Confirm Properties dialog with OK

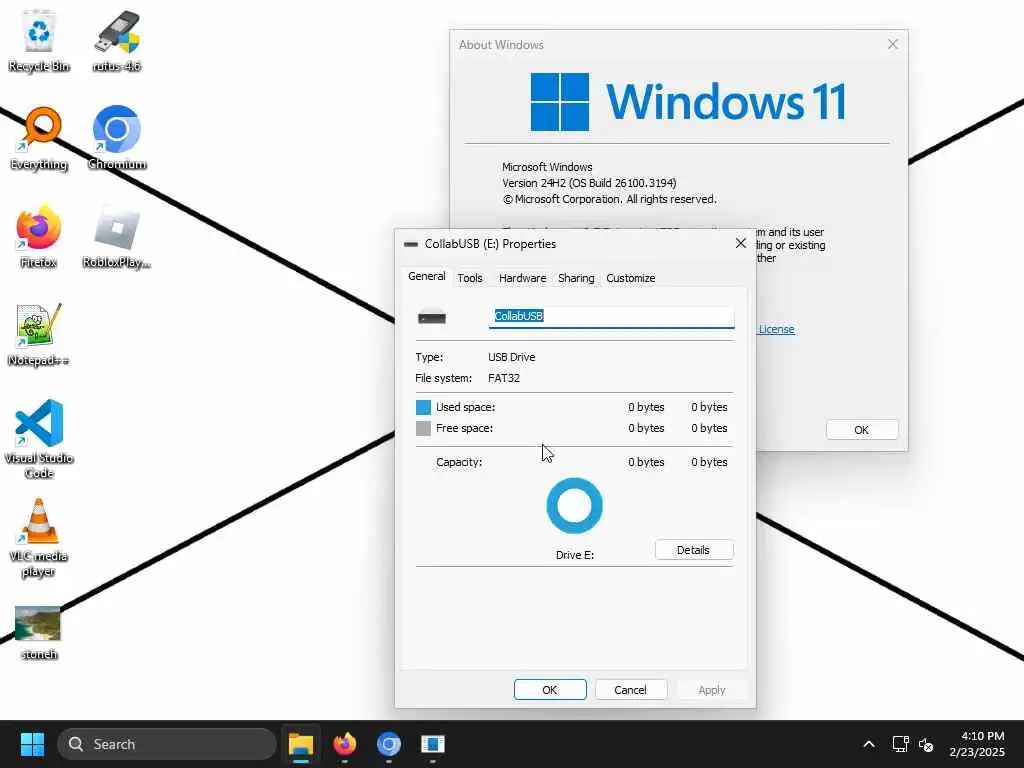pyautogui.click(x=550, y=690)
